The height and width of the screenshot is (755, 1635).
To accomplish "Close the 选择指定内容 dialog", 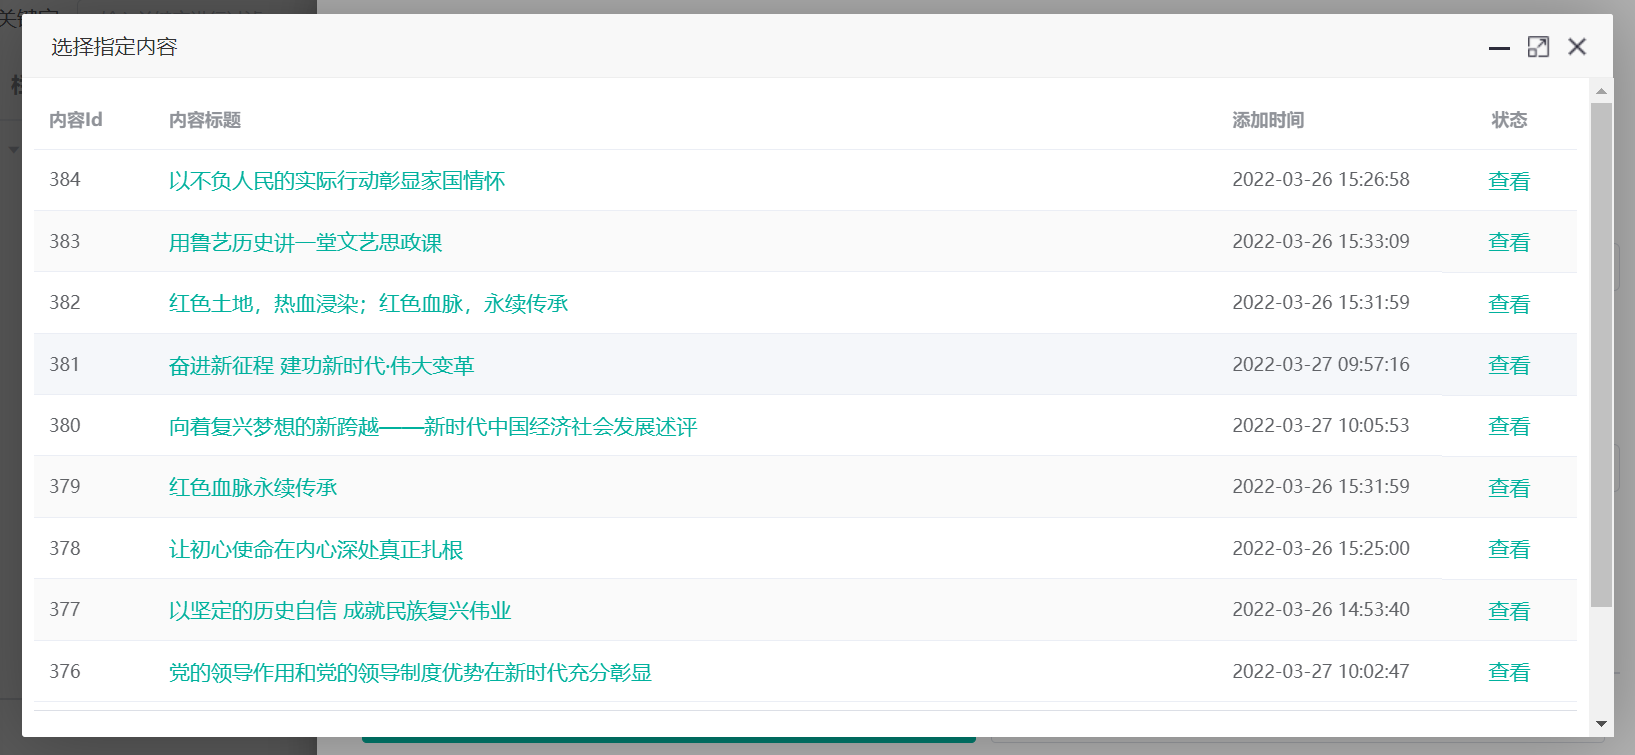I will pyautogui.click(x=1577, y=47).
